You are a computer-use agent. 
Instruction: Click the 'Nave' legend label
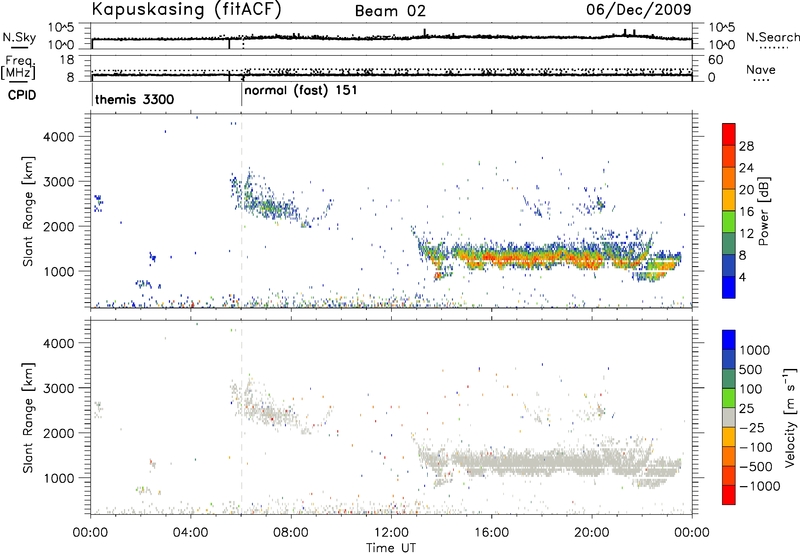(x=761, y=69)
